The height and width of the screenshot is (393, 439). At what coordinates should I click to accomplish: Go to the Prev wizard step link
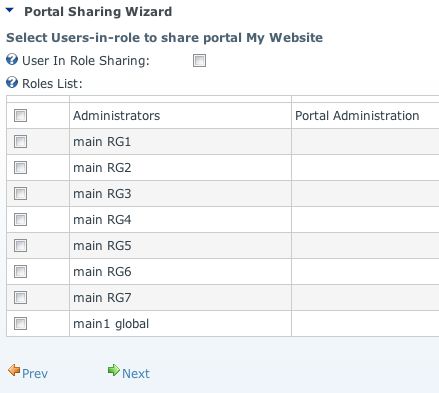35,374
